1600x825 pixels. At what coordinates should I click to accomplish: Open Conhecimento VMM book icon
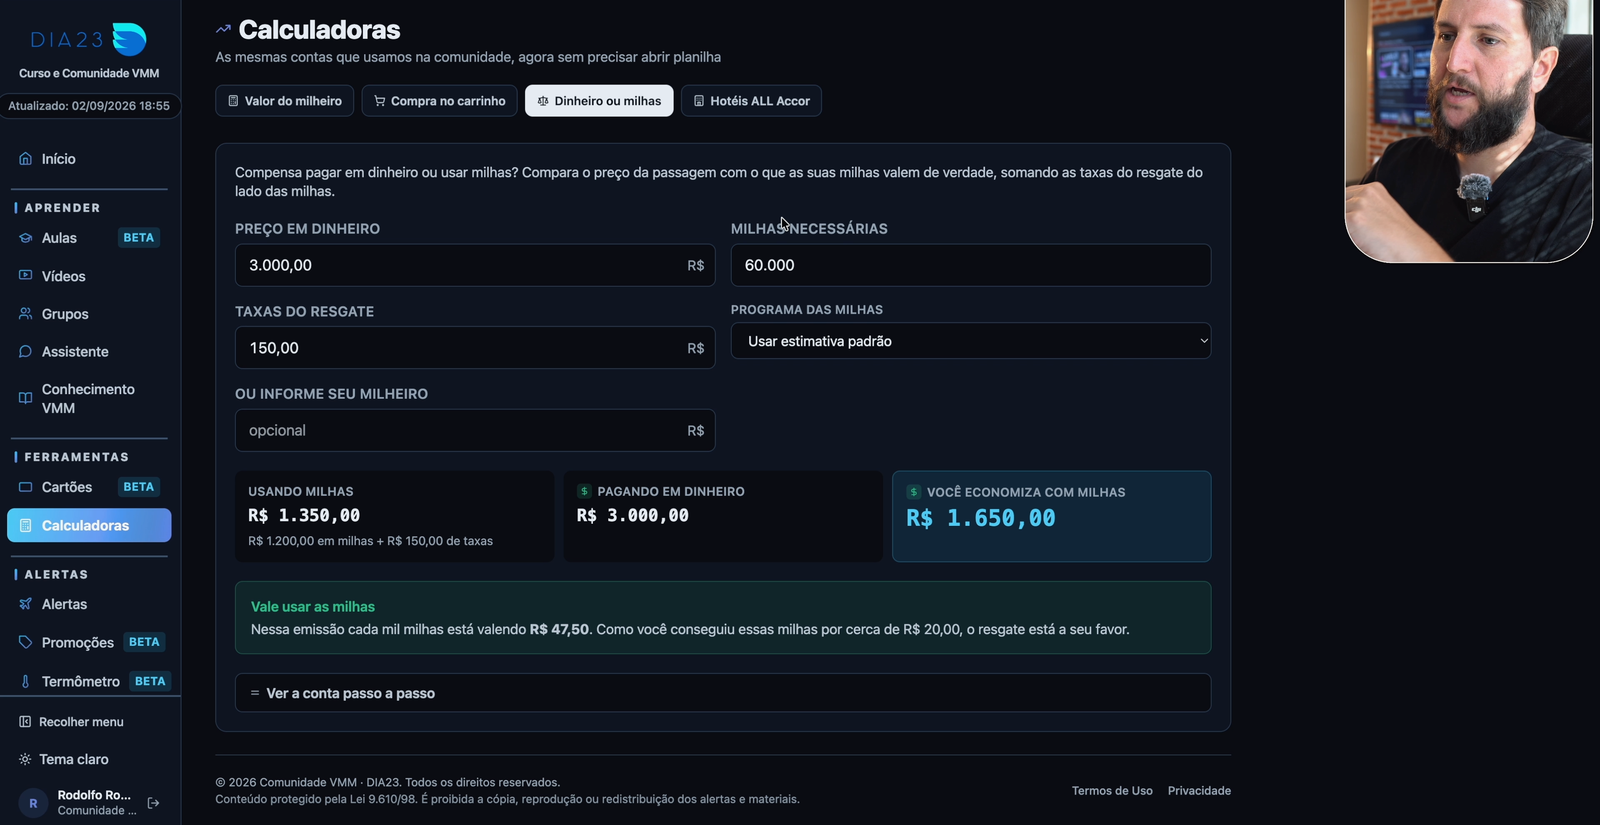(25, 398)
